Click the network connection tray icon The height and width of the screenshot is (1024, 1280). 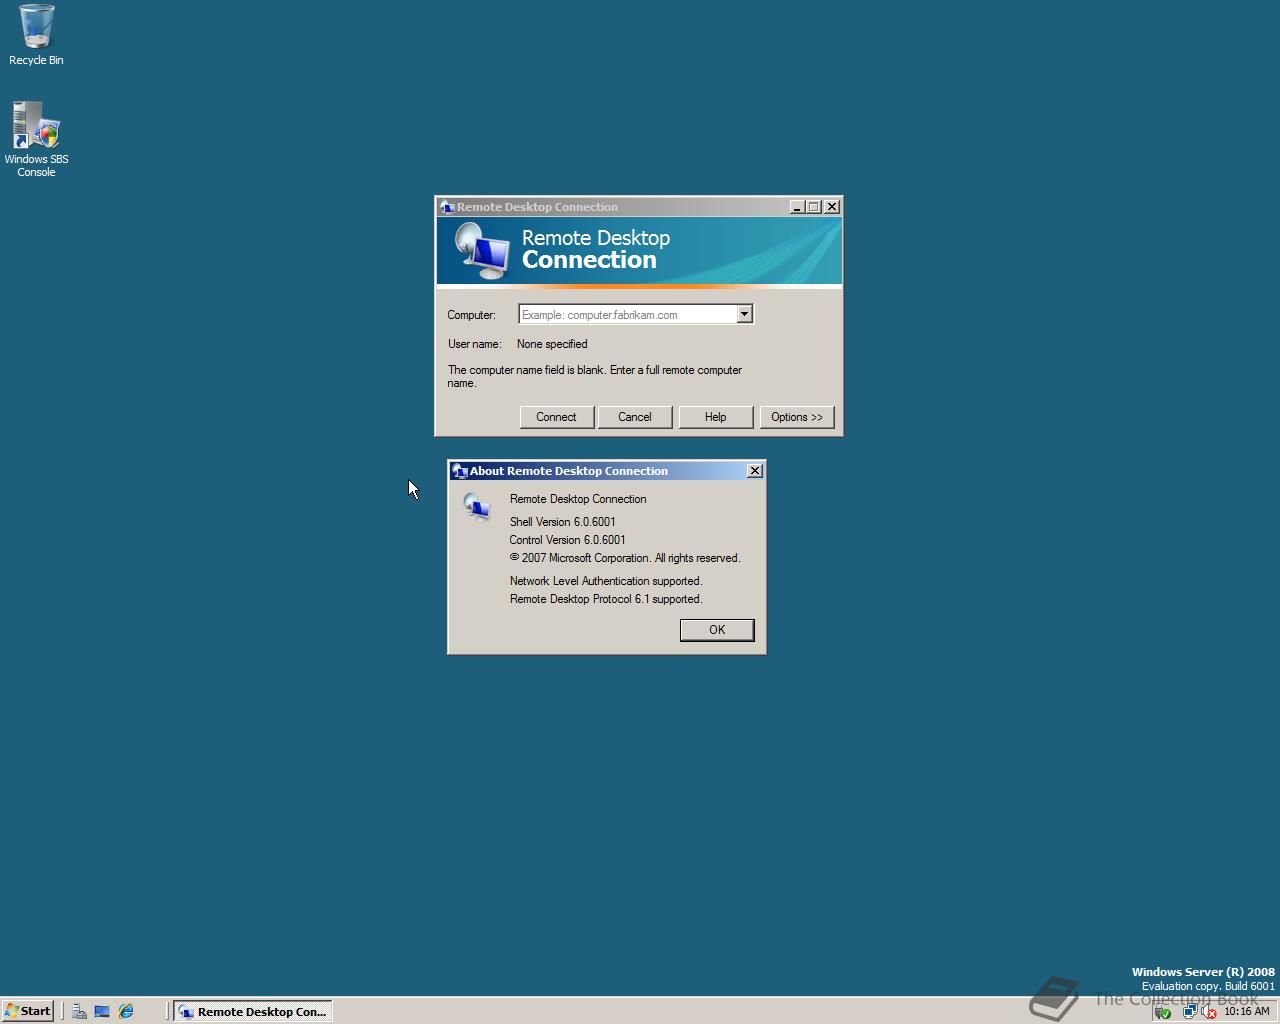tap(1189, 1011)
